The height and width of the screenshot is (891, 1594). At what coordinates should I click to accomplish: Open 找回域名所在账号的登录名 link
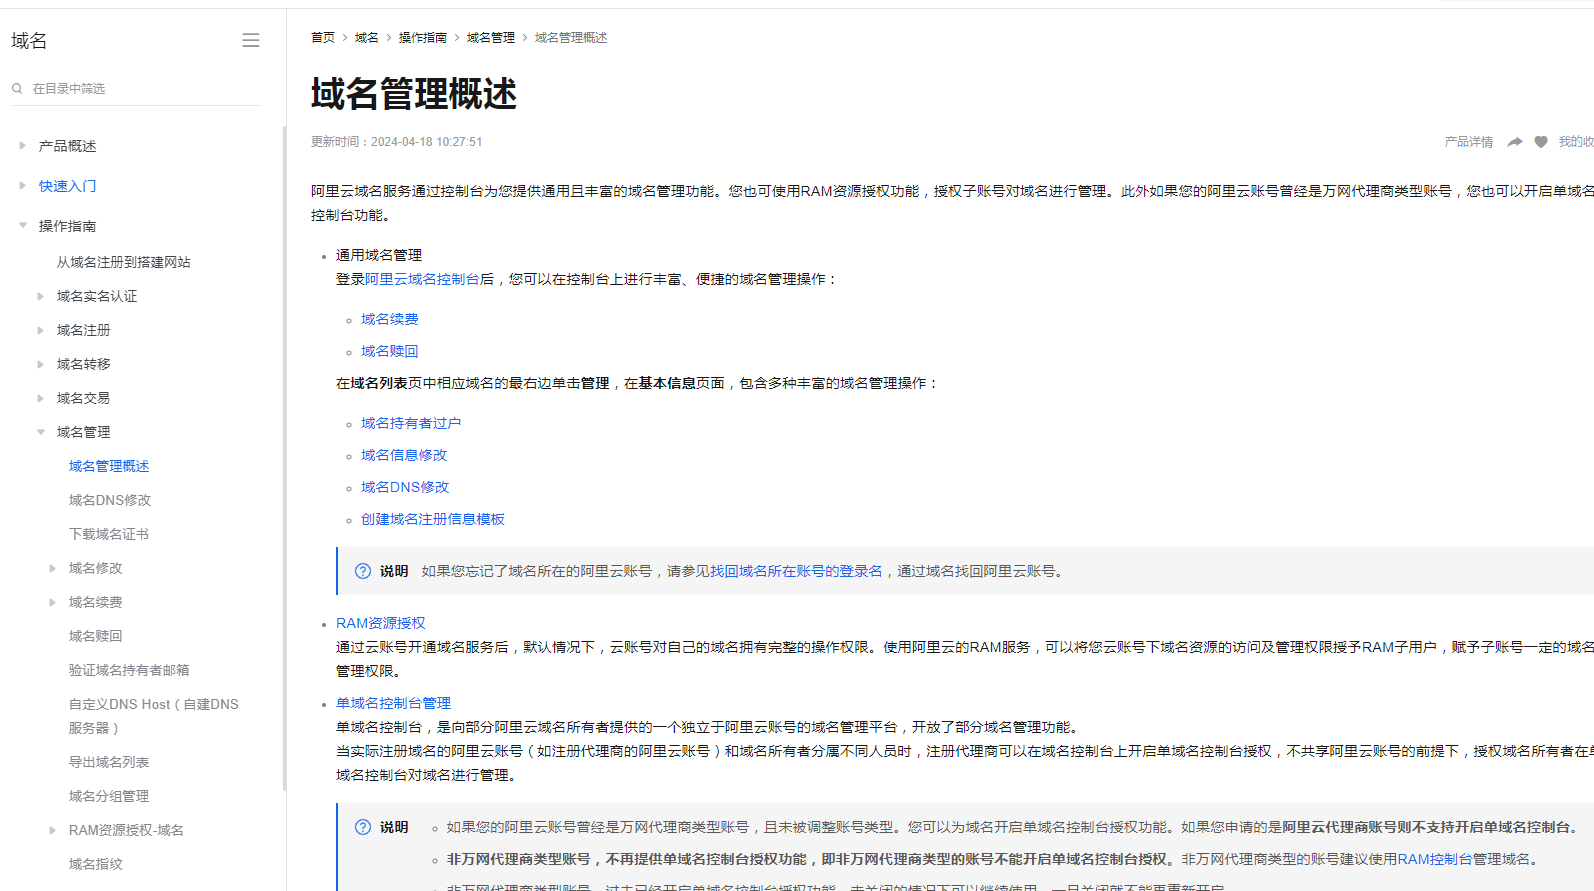click(x=796, y=571)
